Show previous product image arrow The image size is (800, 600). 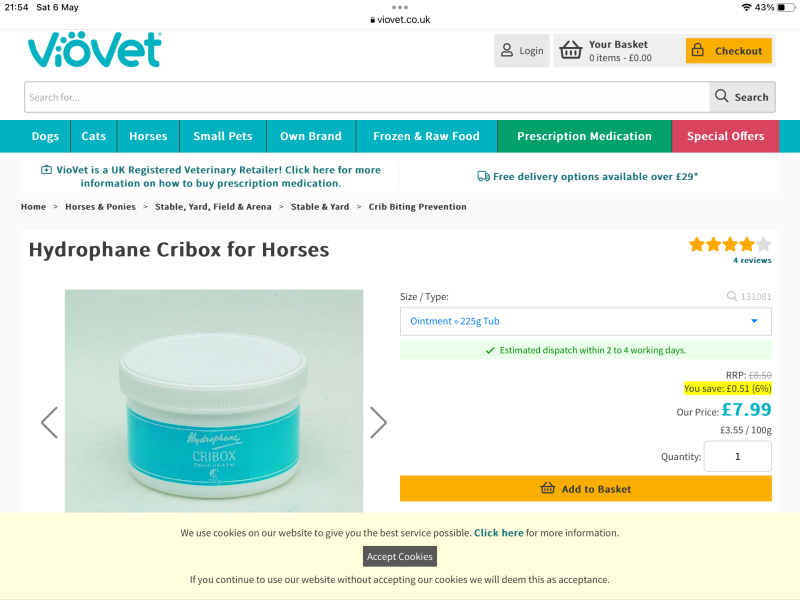[x=49, y=422]
